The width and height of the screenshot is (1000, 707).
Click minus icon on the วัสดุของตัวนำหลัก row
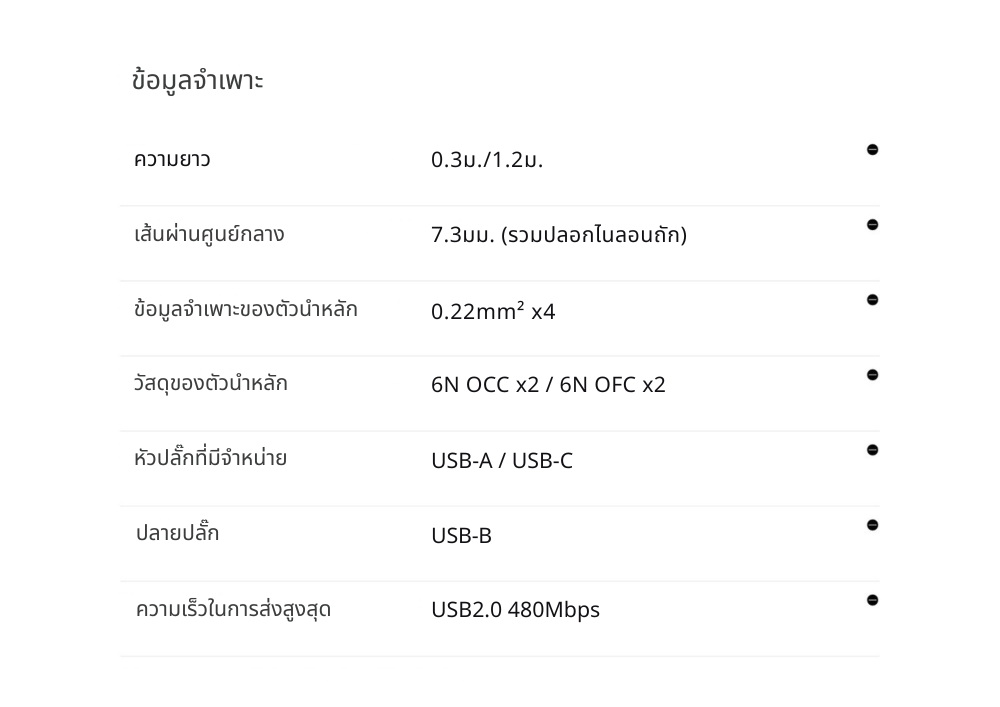pos(872,375)
